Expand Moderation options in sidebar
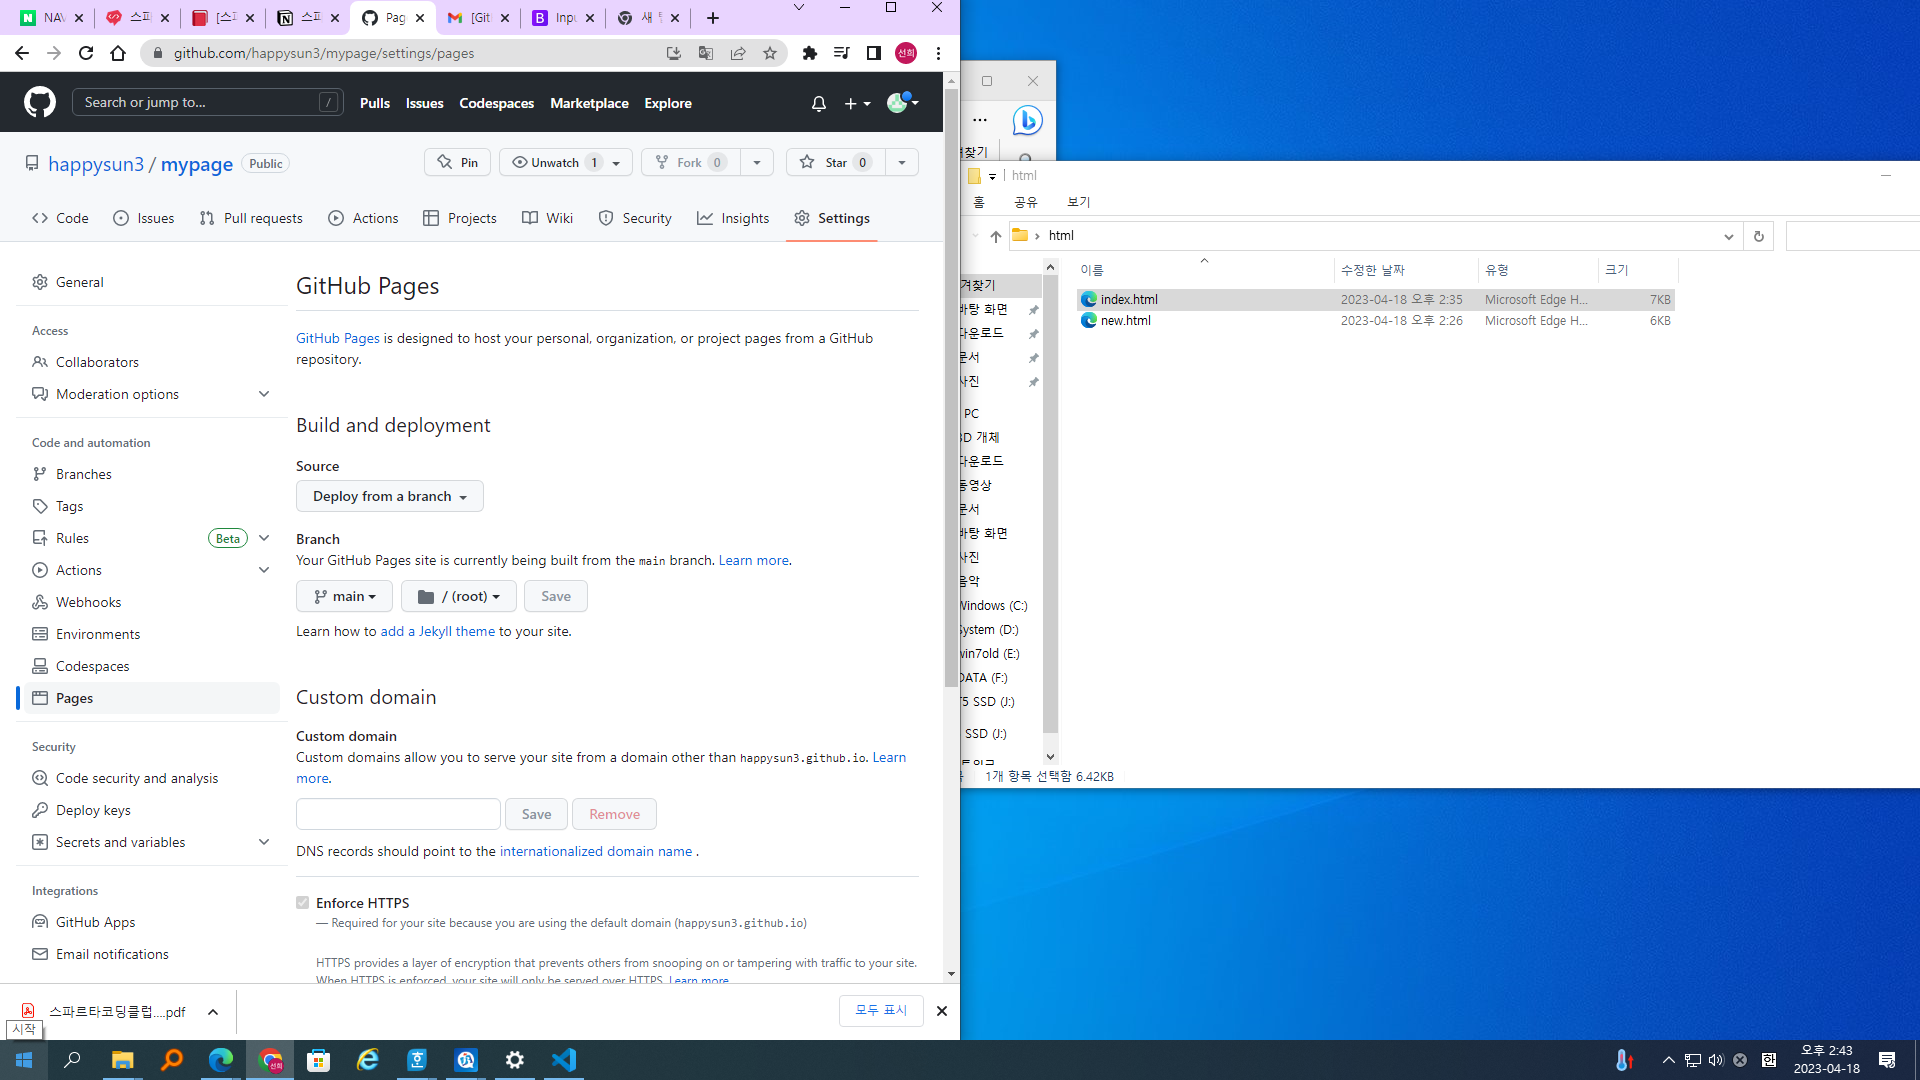 (264, 394)
